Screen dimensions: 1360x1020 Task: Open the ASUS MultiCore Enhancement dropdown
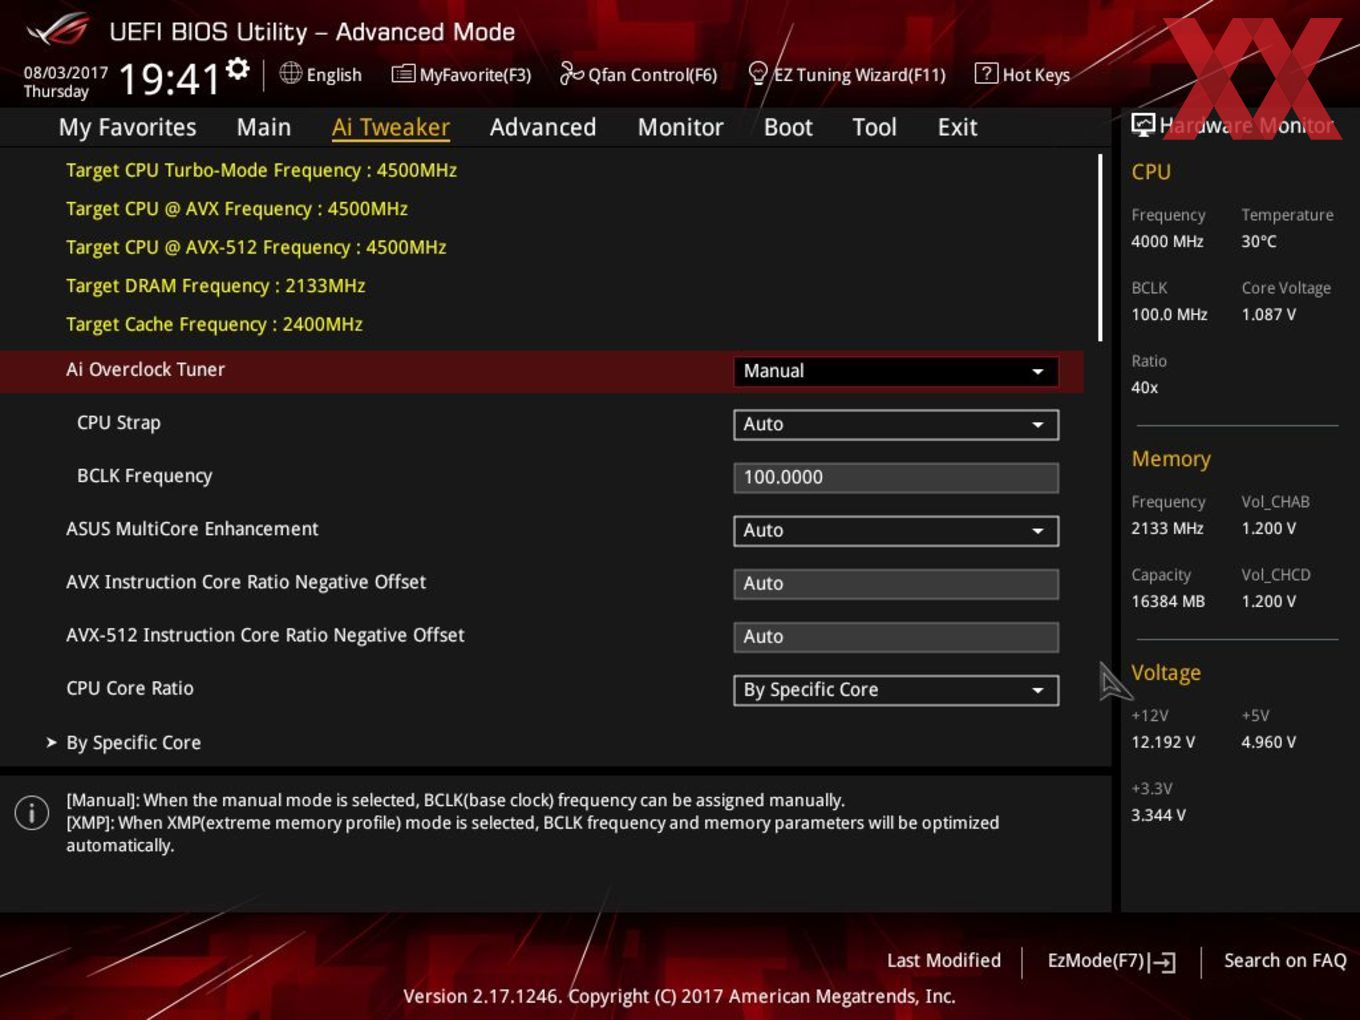pyautogui.click(x=895, y=530)
